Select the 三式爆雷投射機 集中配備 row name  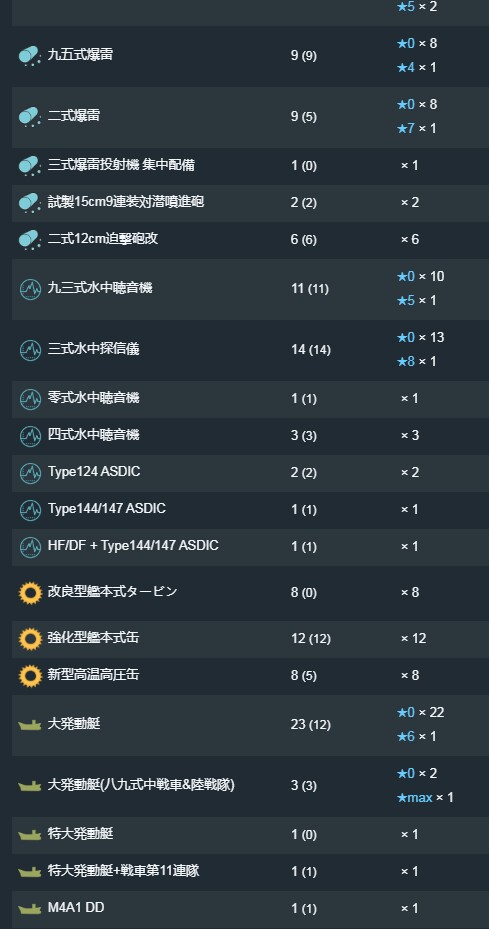point(121,165)
